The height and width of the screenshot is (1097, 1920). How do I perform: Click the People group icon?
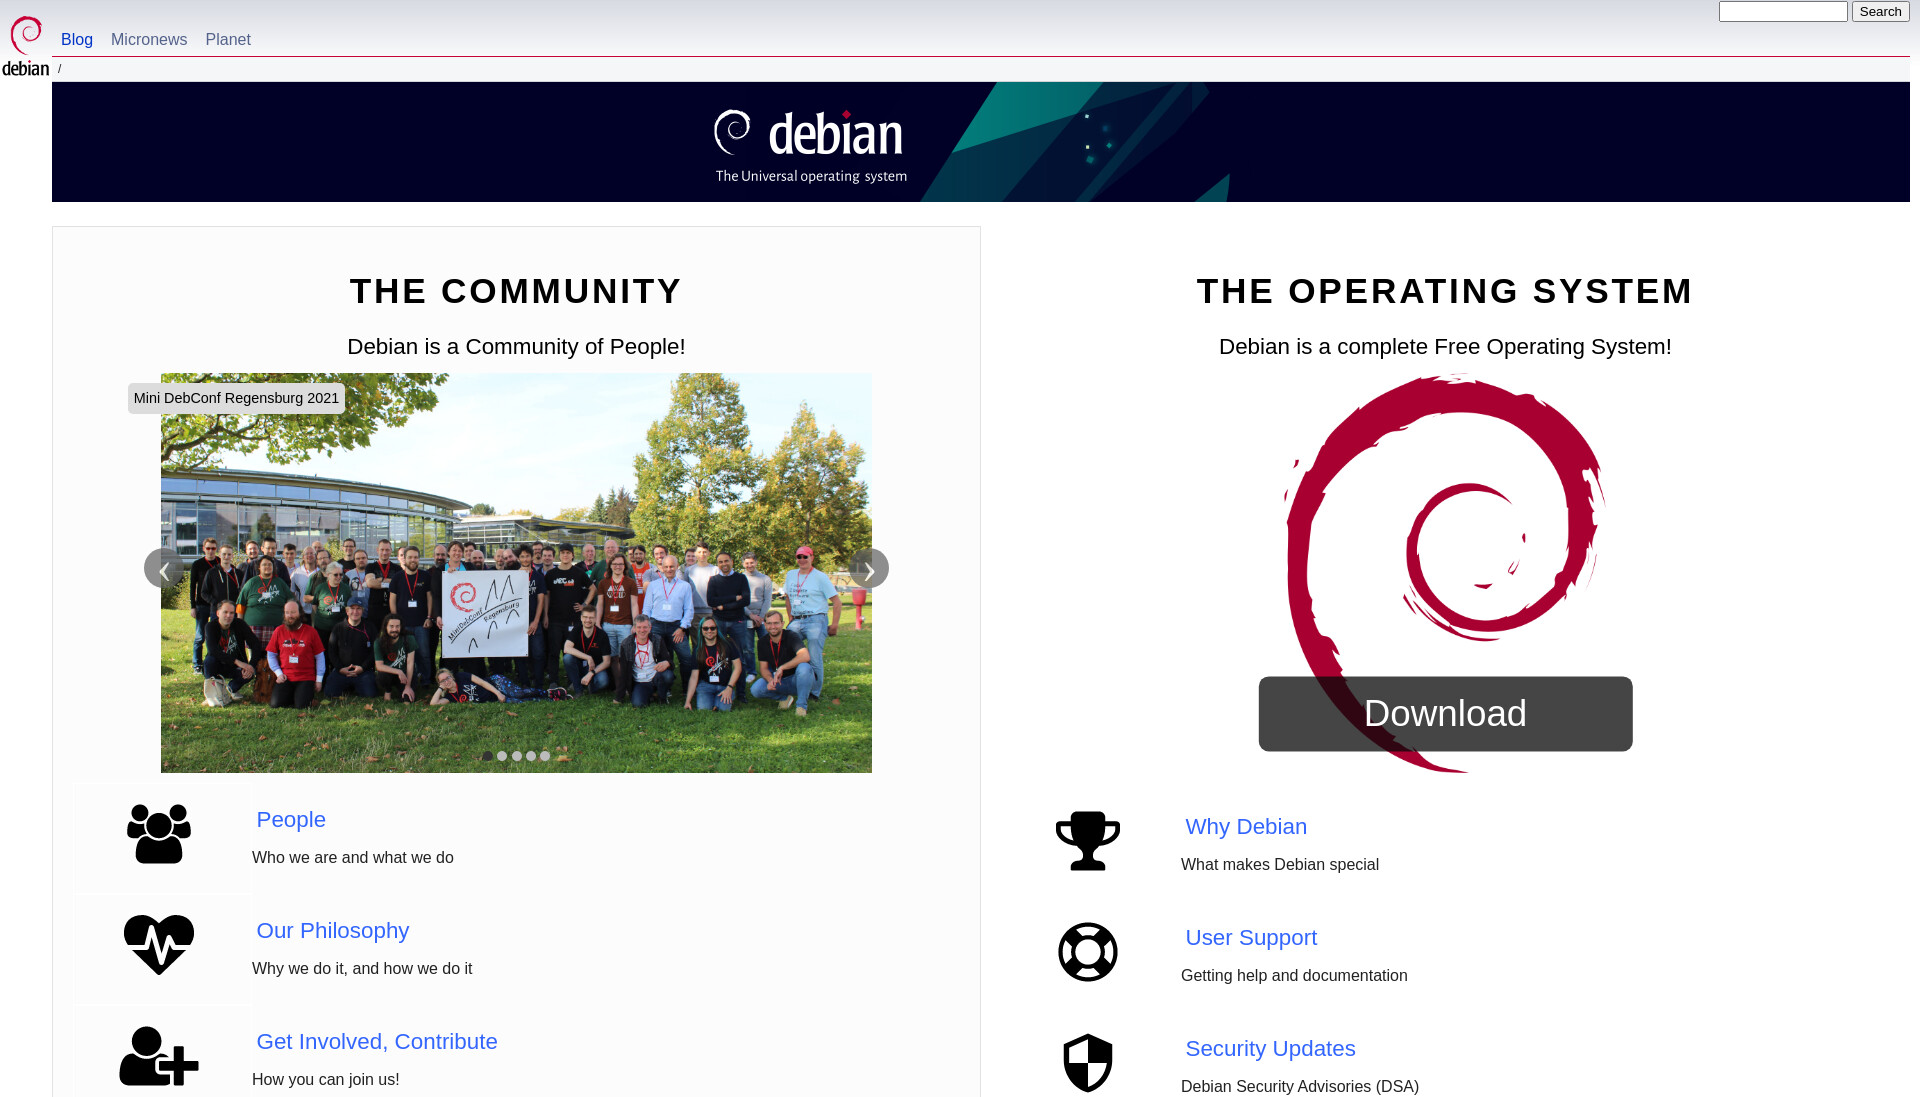[159, 834]
